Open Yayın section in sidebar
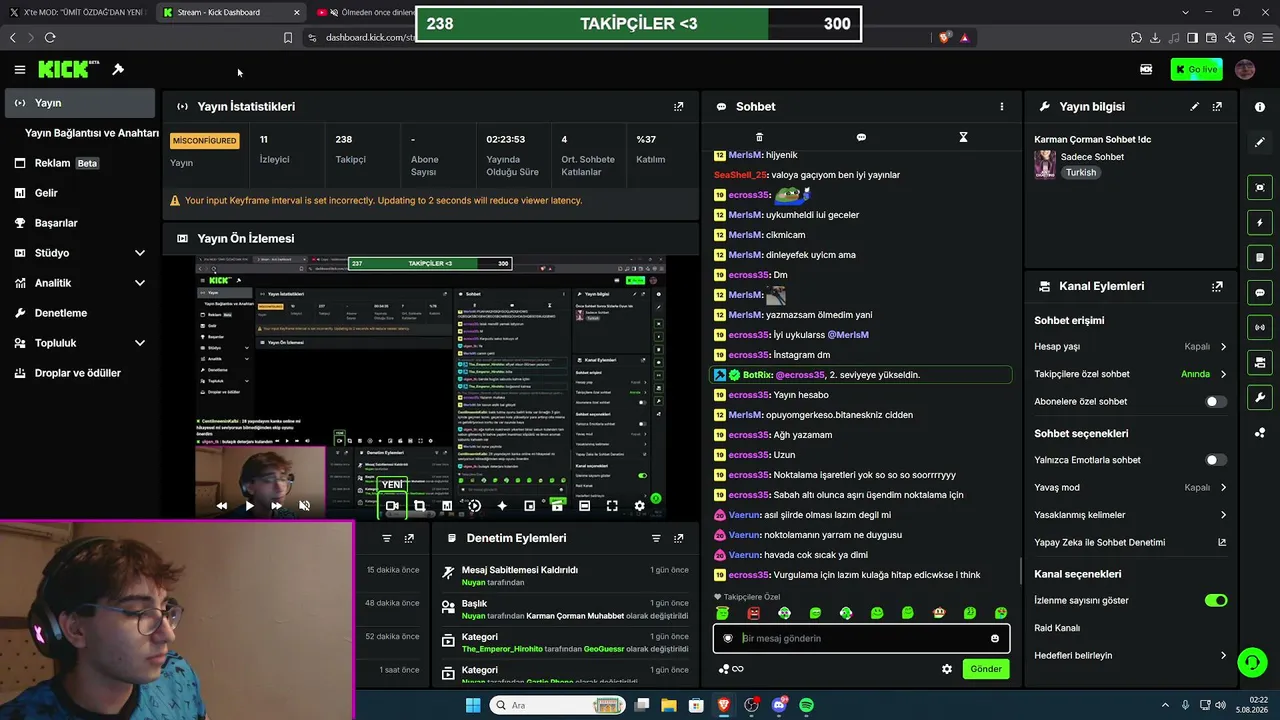This screenshot has height=720, width=1280. (x=80, y=103)
